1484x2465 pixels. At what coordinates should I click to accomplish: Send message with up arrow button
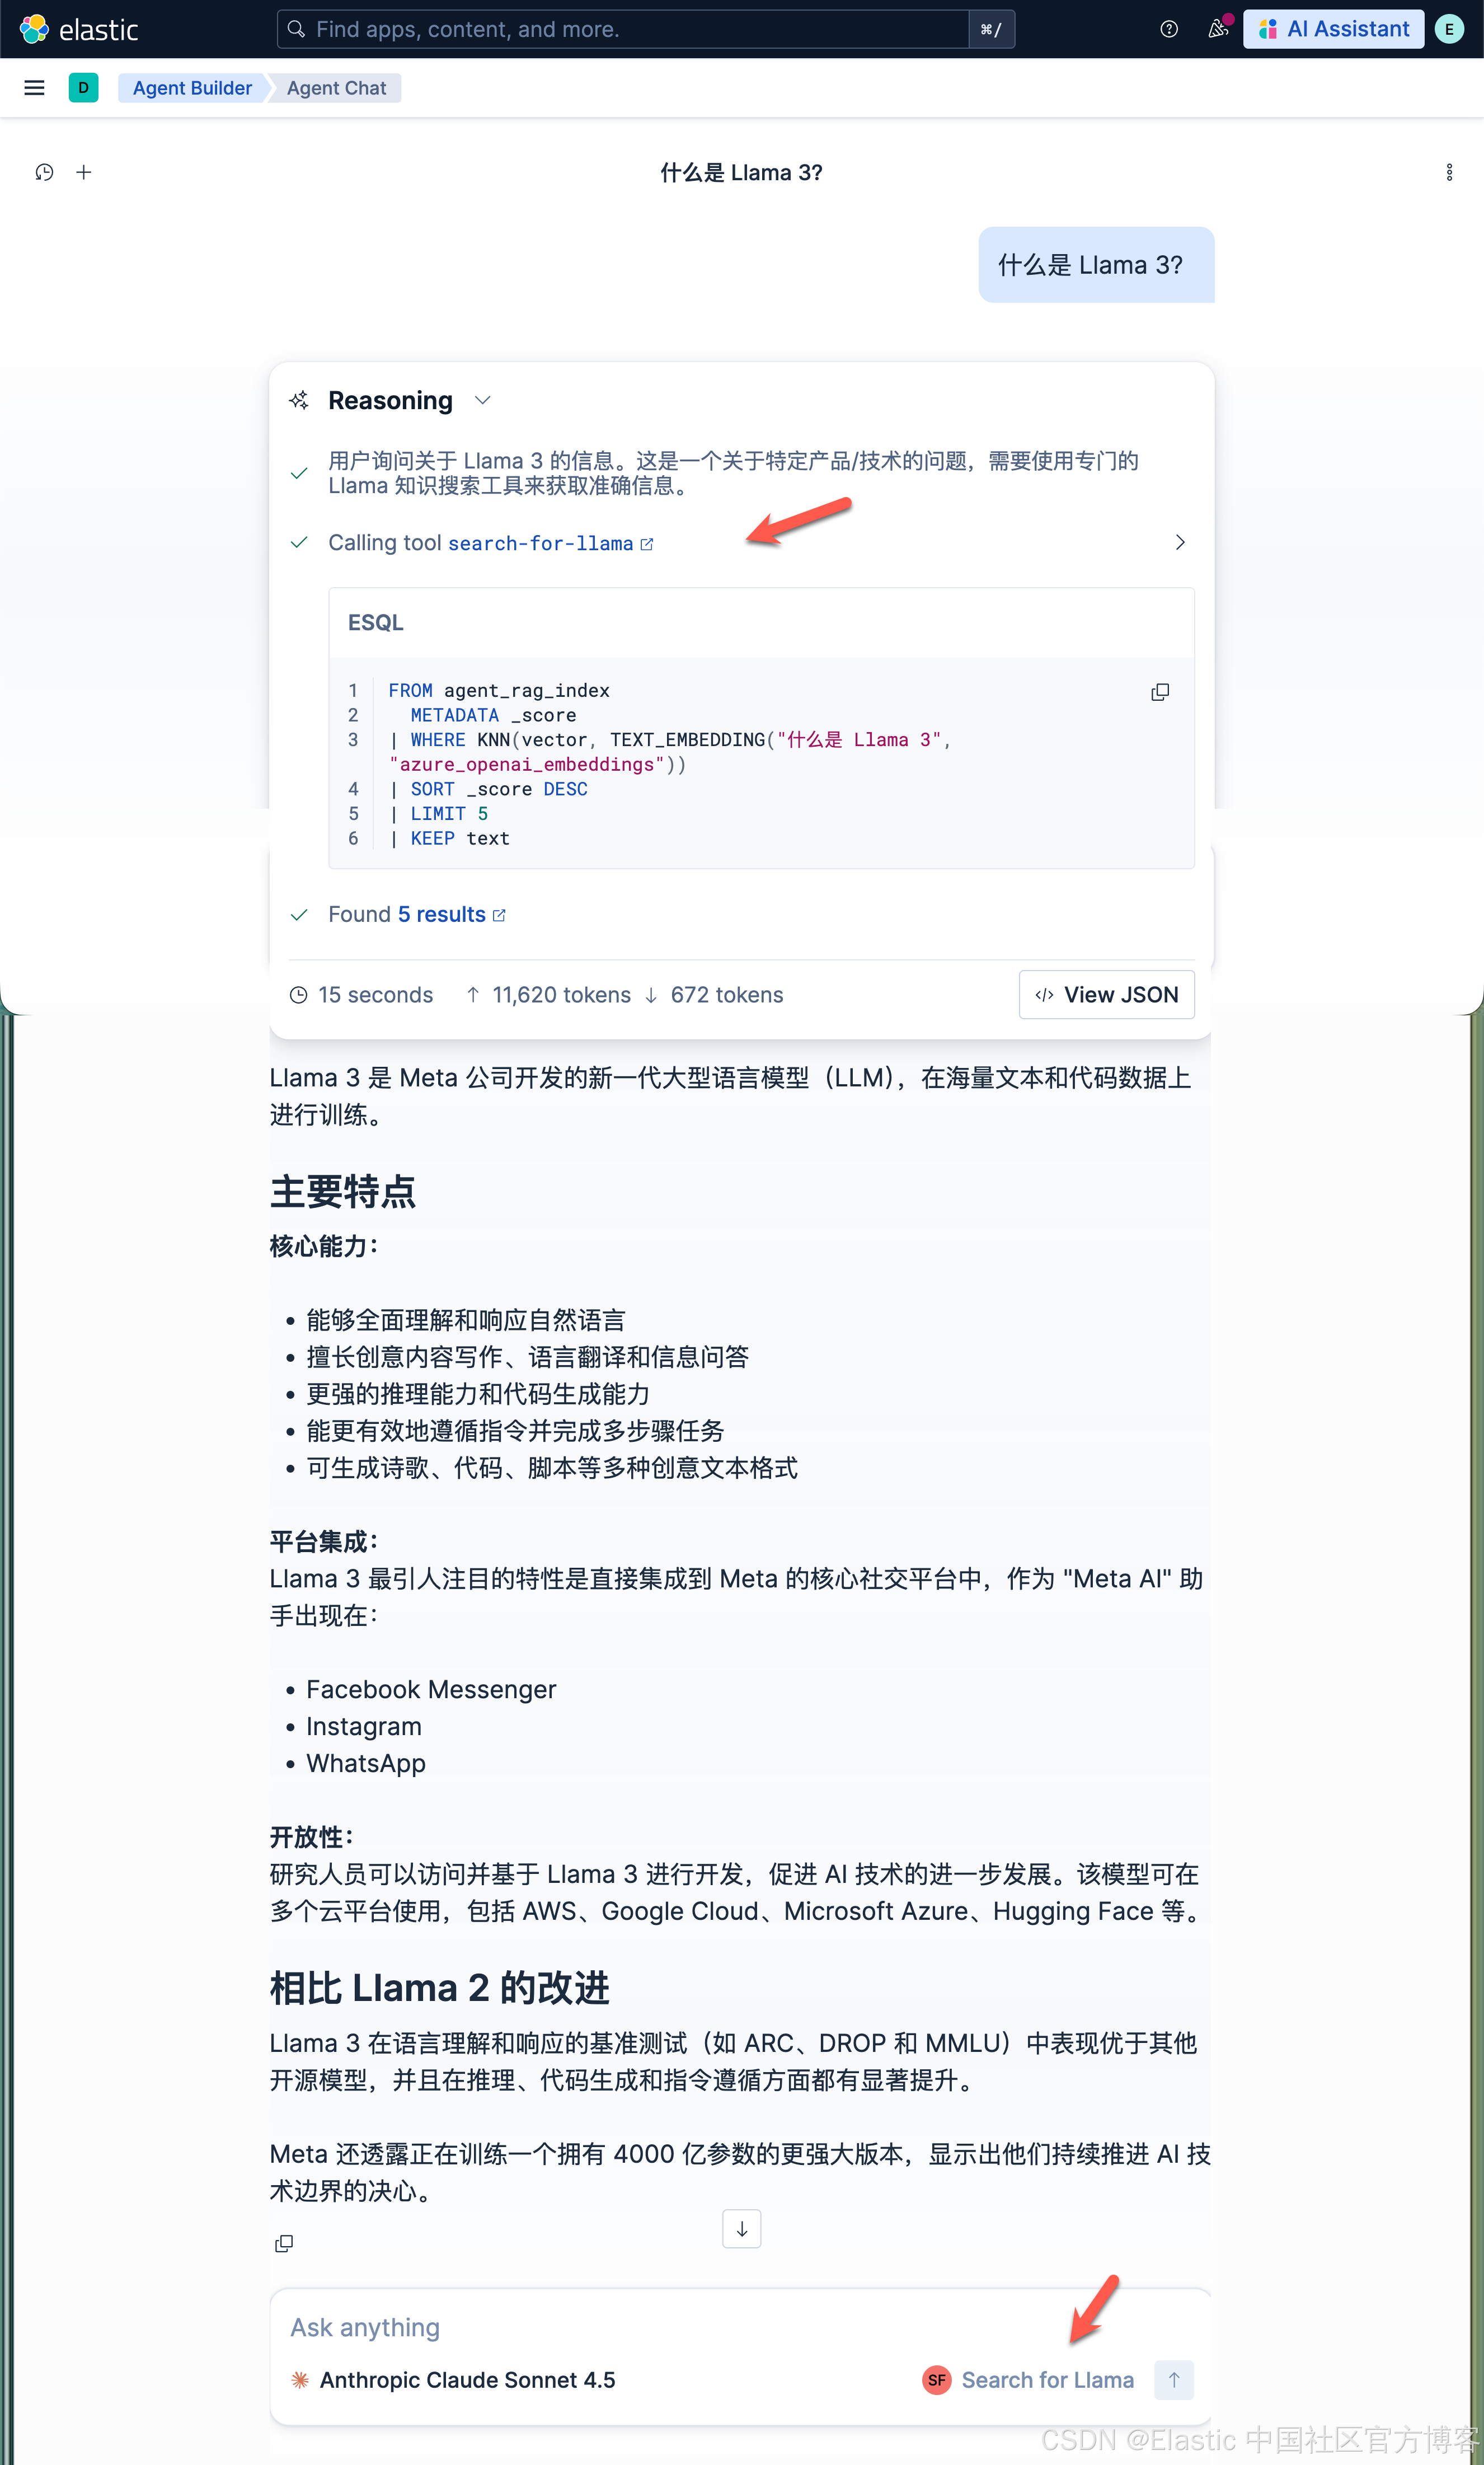click(1173, 2379)
